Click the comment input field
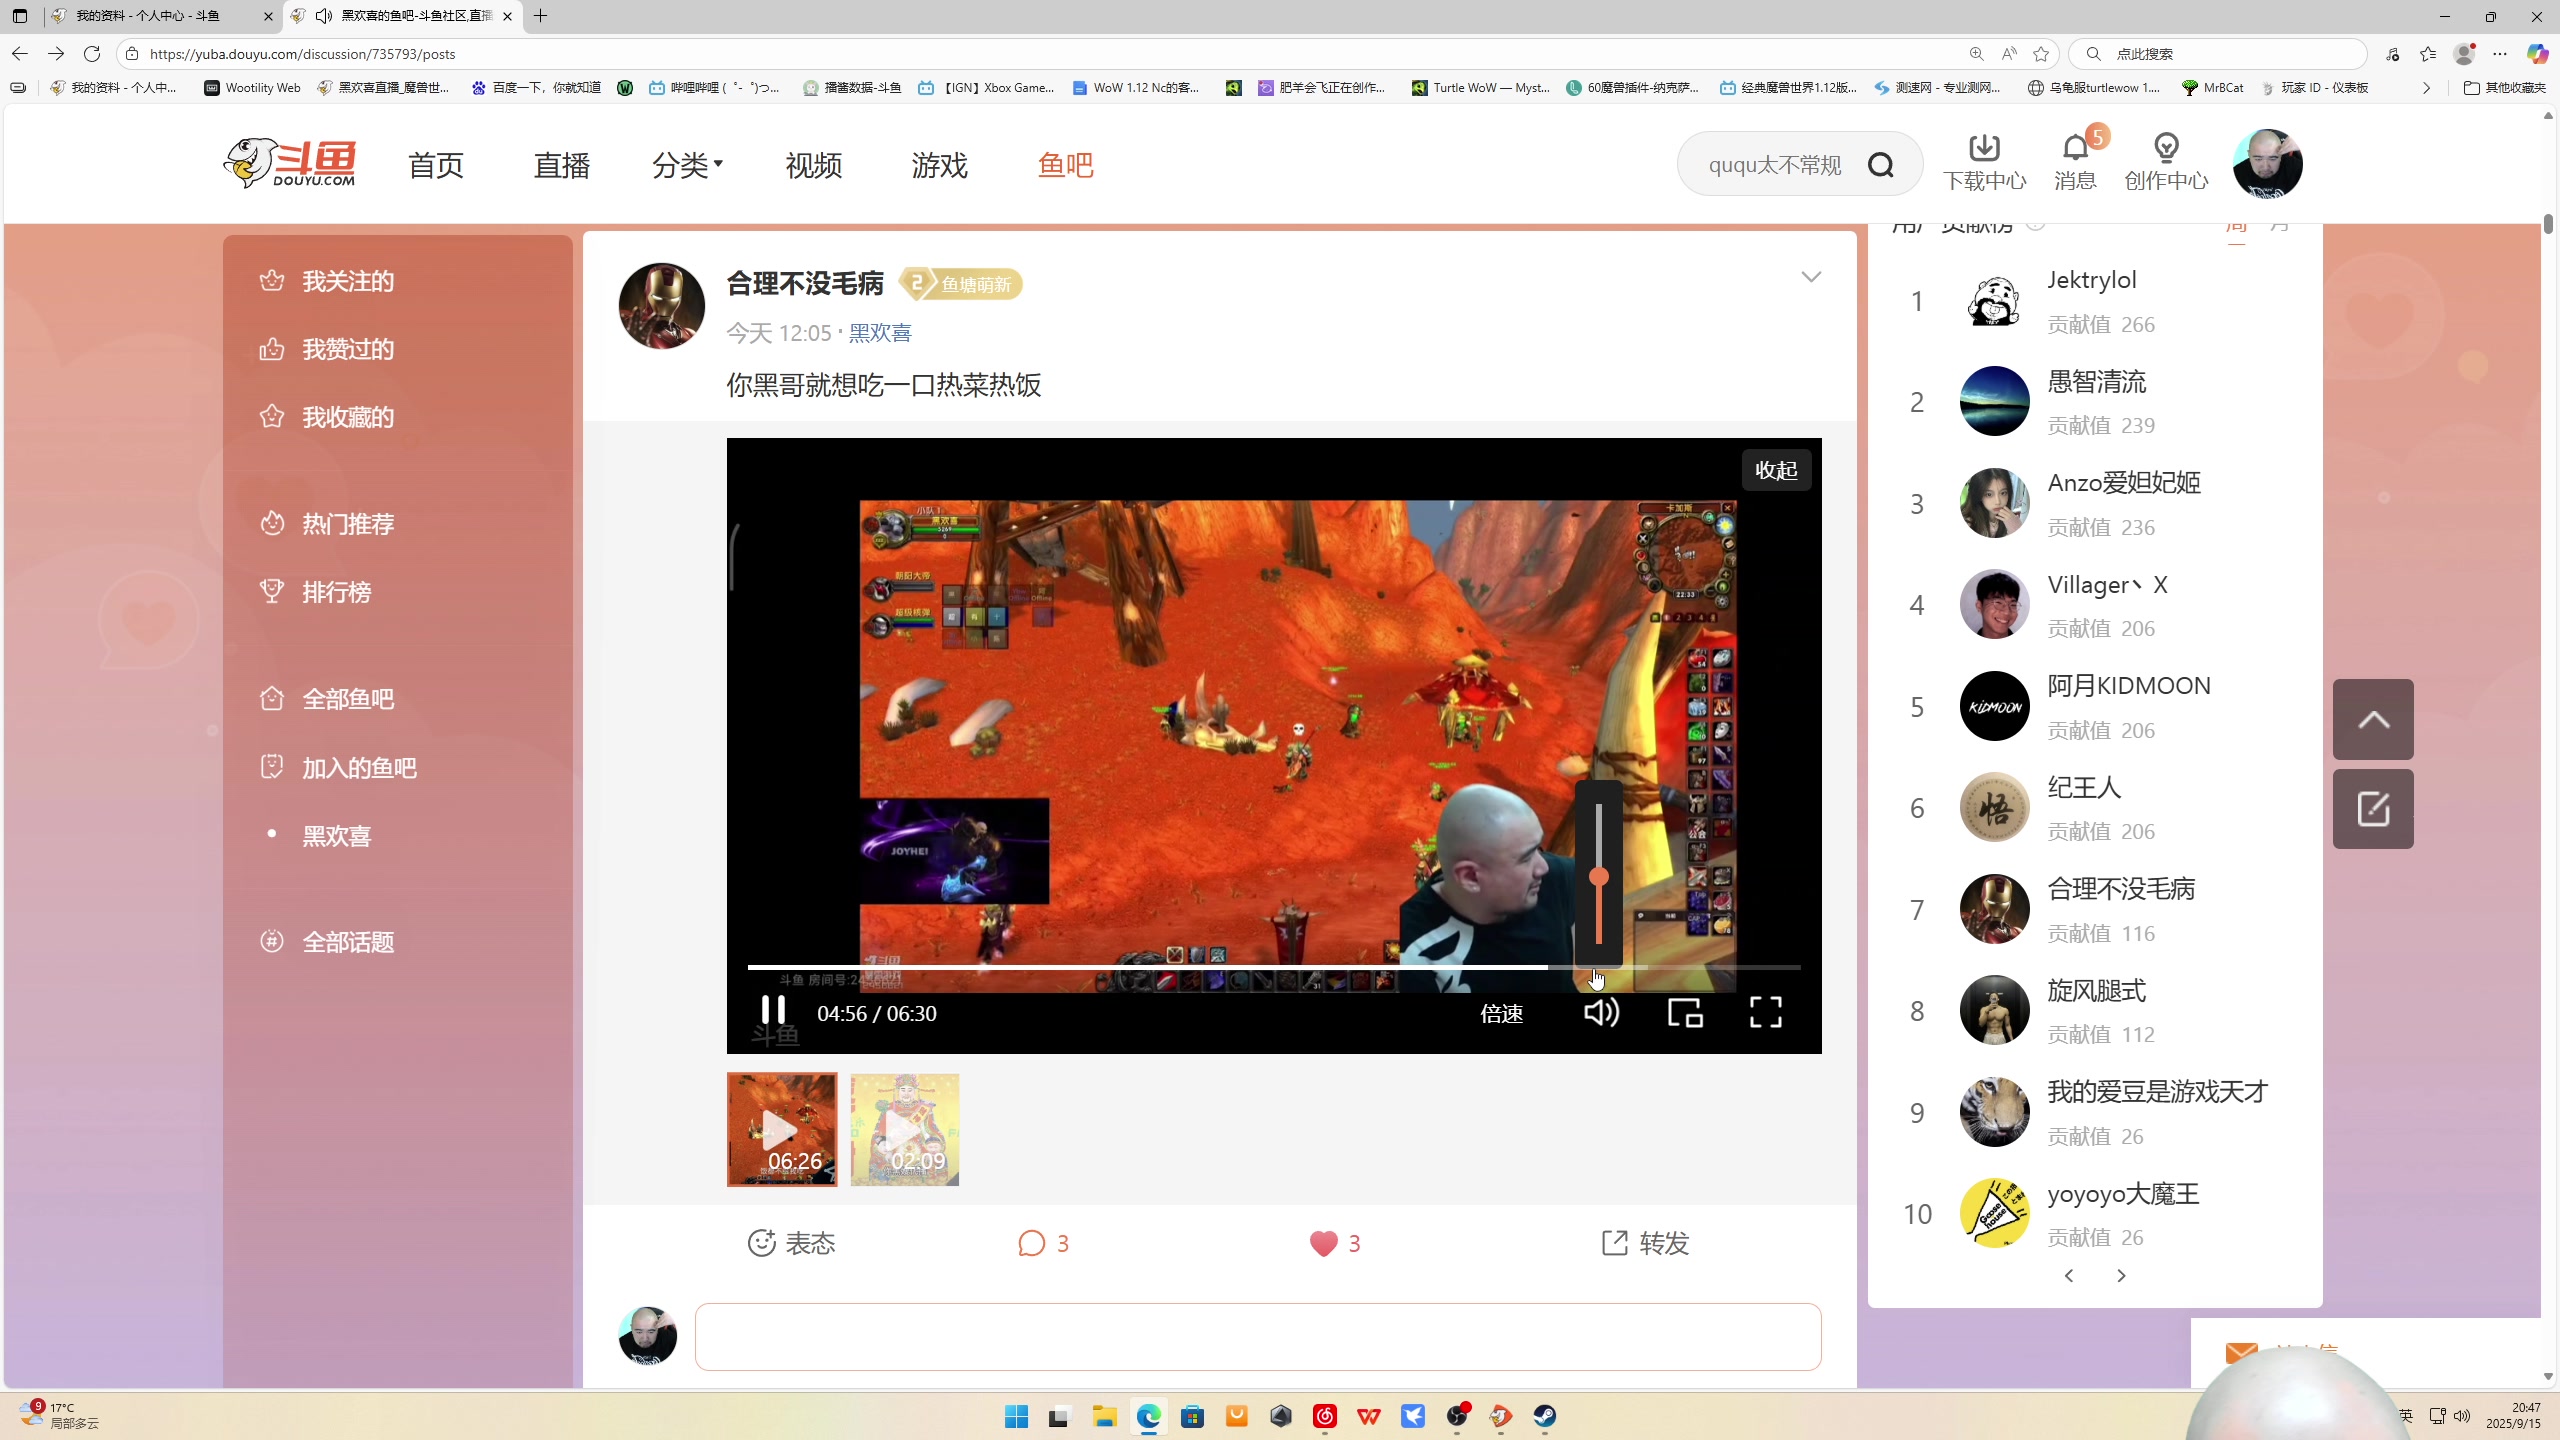 coord(1258,1337)
